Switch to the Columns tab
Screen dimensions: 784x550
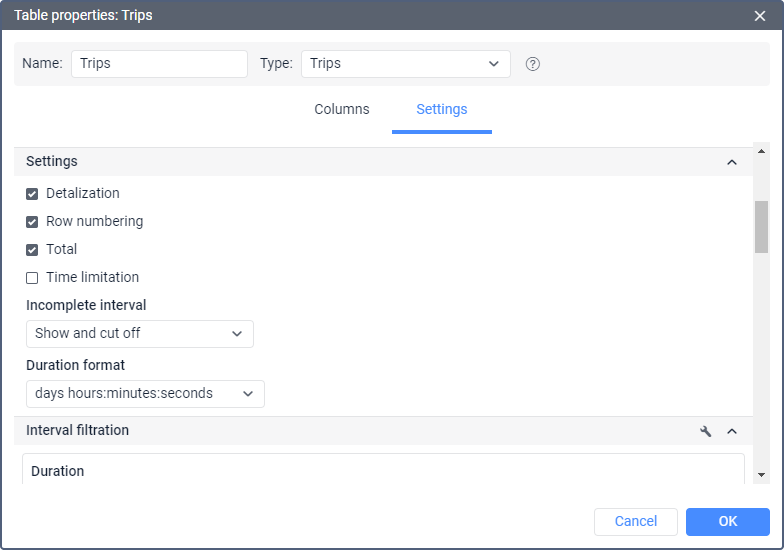pyautogui.click(x=342, y=110)
